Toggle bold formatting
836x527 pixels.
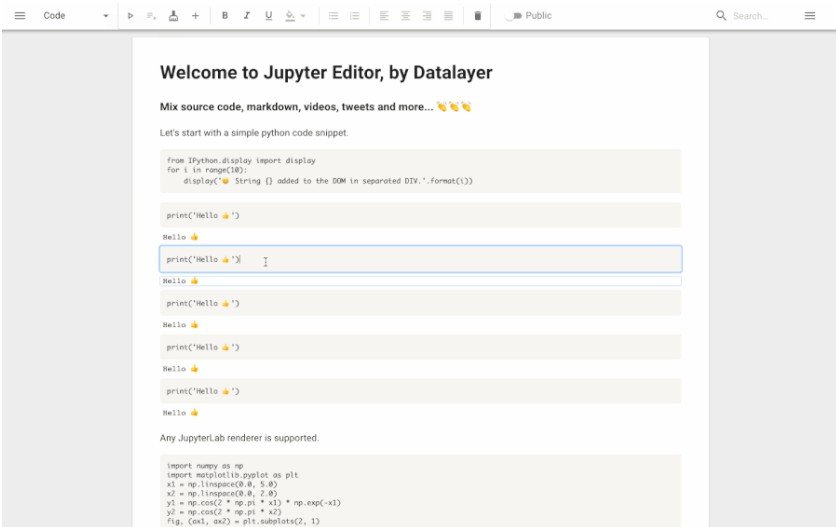tap(225, 15)
